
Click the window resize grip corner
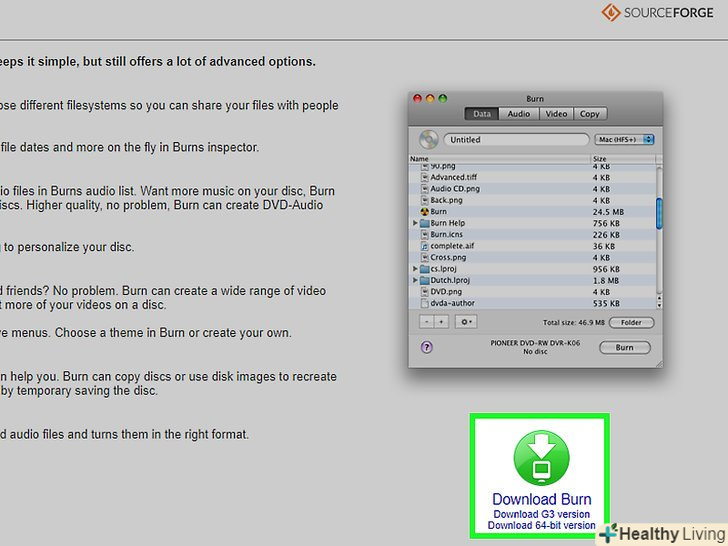(658, 364)
